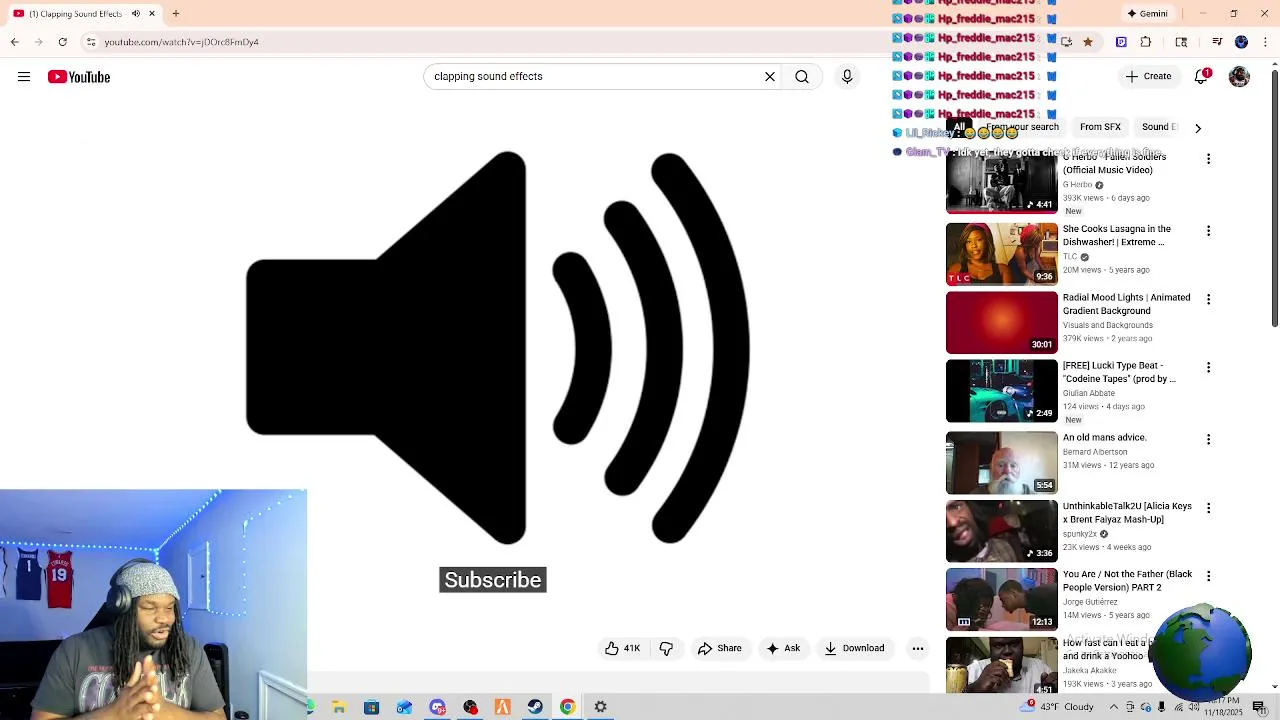The width and height of the screenshot is (1280, 720).
Task: Open the YouTube account avatar menu
Action: click(1239, 76)
